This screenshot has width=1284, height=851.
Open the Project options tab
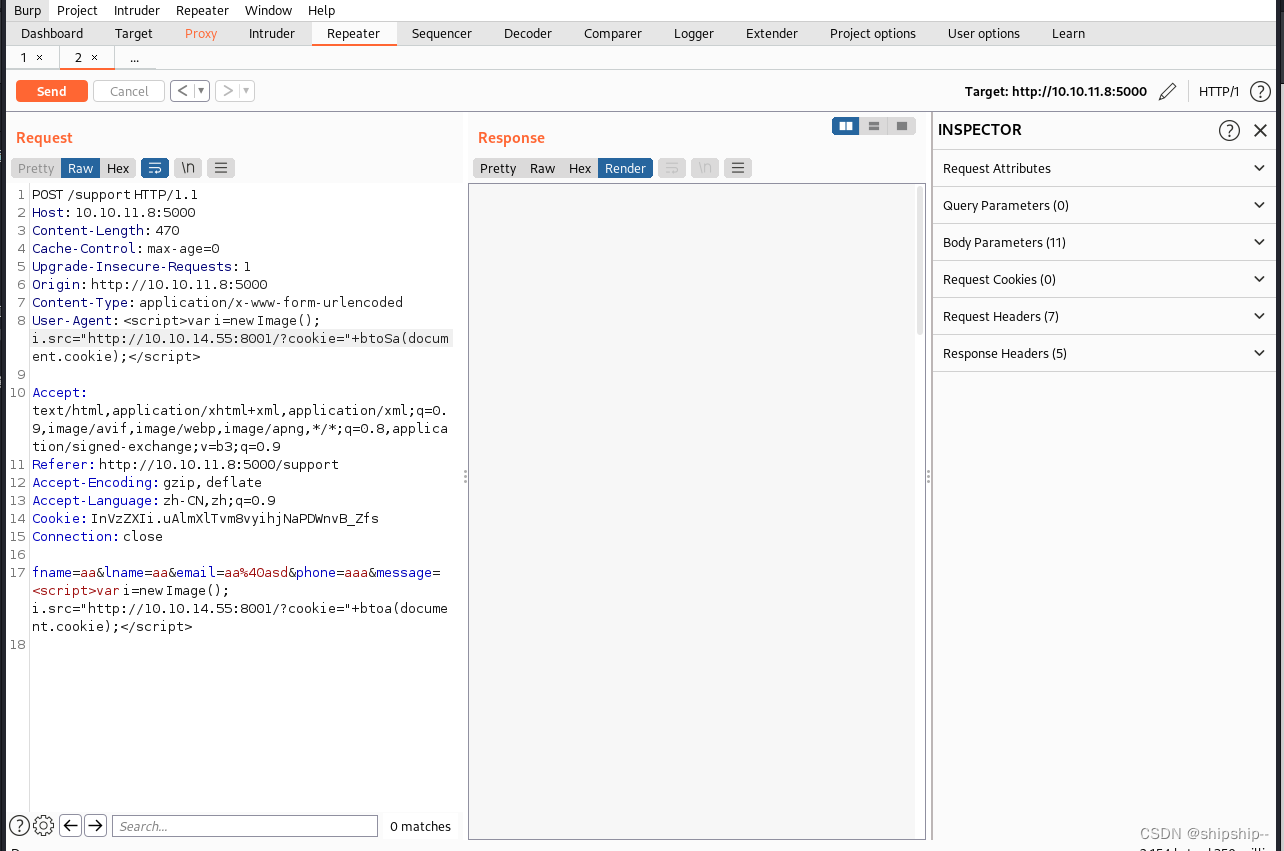[873, 33]
